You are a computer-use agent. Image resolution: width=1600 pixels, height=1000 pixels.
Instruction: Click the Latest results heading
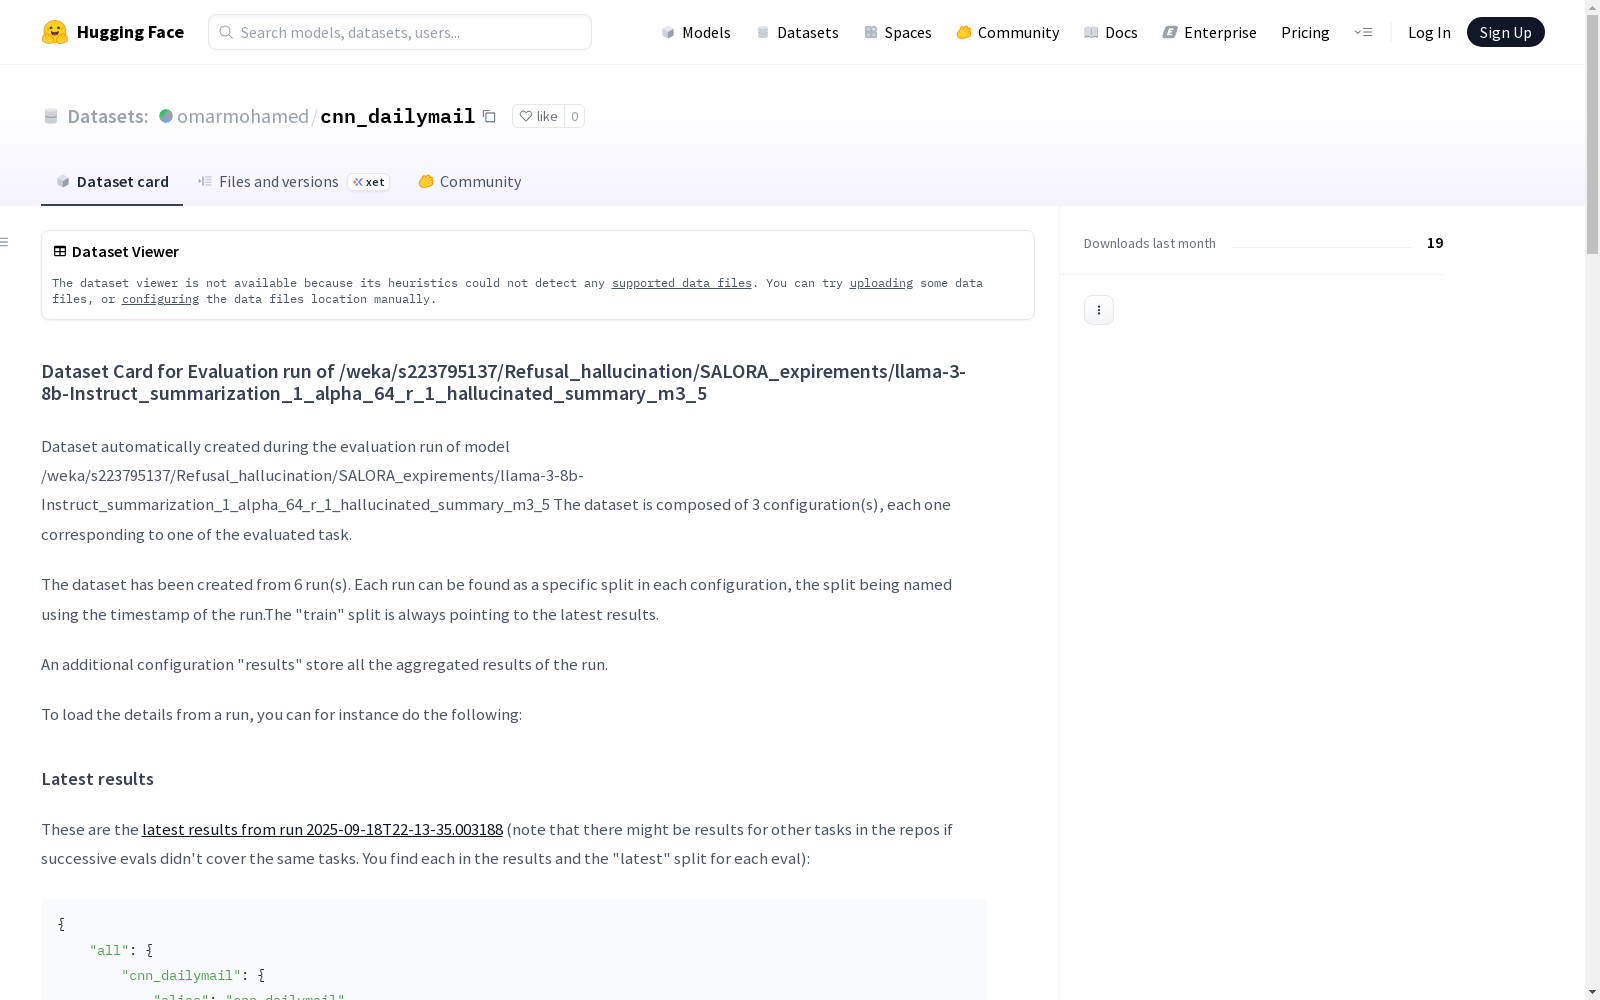pos(97,779)
